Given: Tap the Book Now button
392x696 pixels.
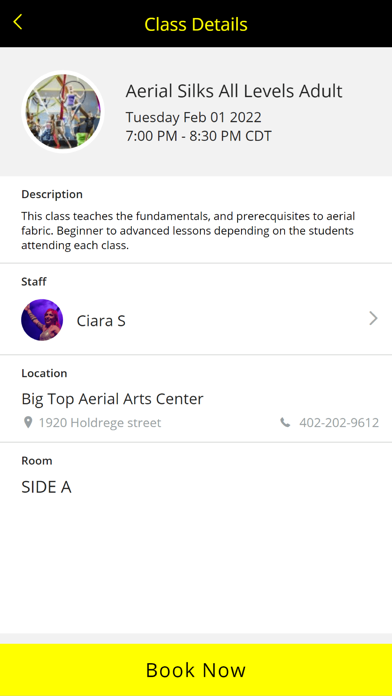Looking at the screenshot, I should [196, 670].
